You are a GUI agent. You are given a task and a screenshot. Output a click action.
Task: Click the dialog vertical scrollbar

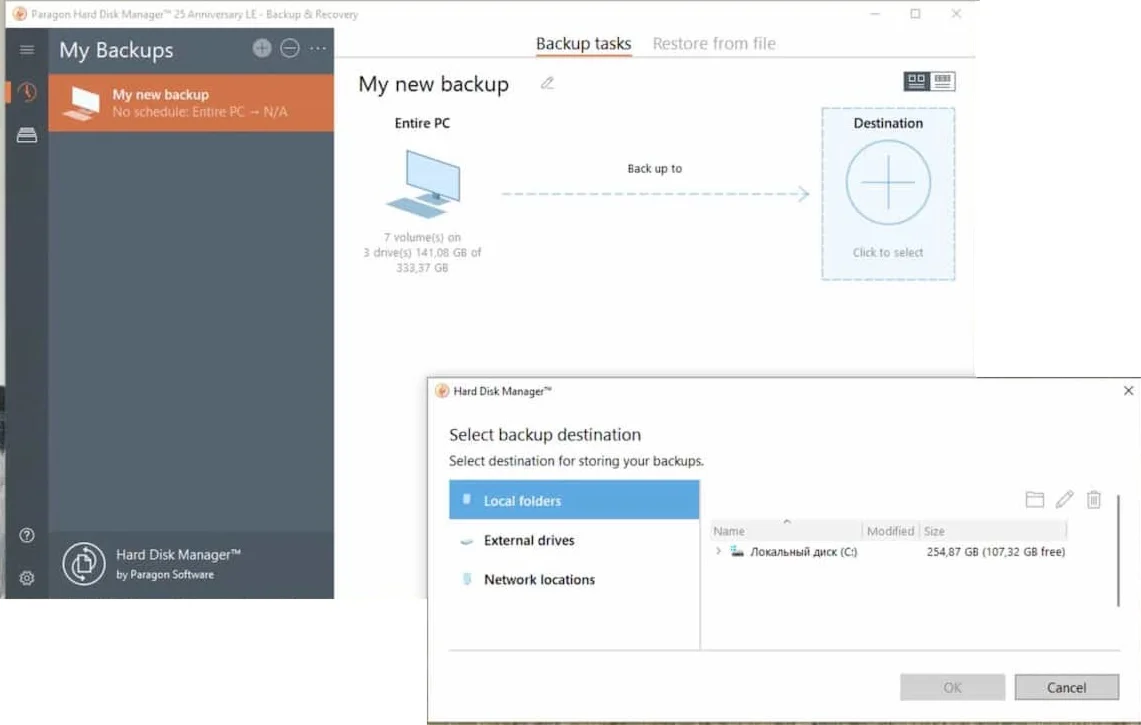tap(1118, 550)
